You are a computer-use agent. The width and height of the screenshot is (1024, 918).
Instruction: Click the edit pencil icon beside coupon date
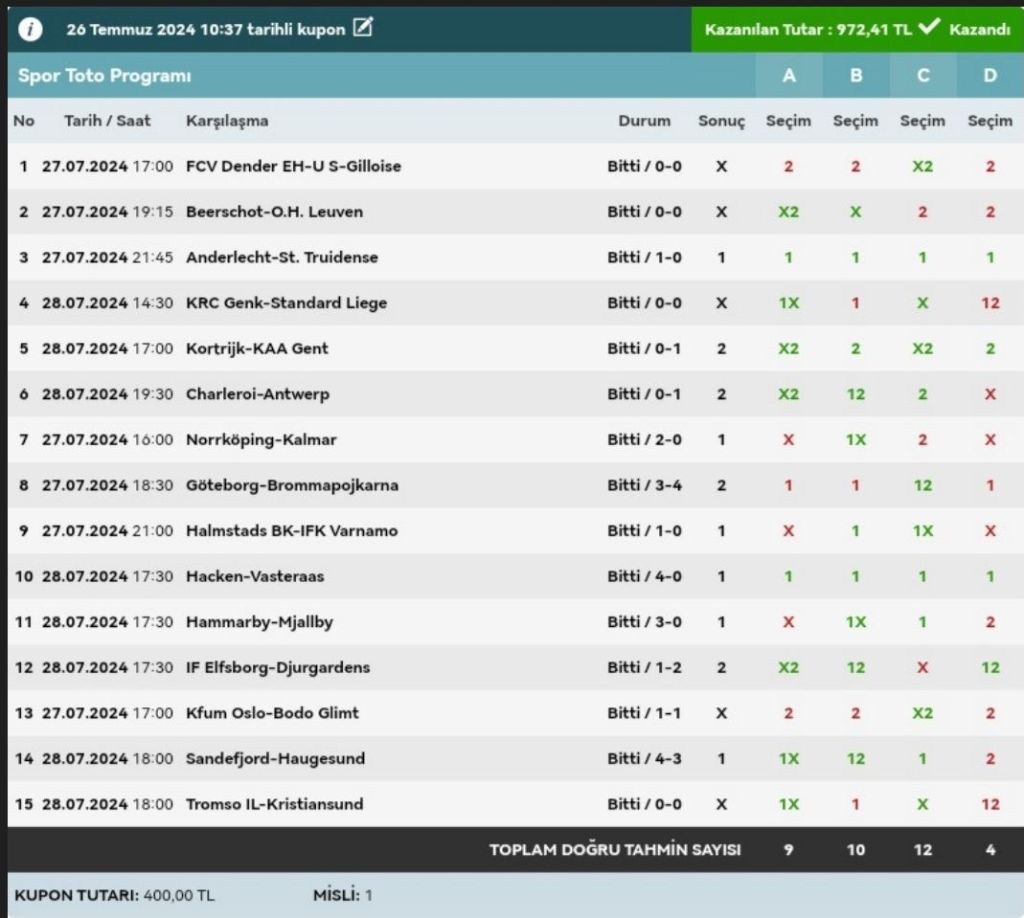click(363, 29)
